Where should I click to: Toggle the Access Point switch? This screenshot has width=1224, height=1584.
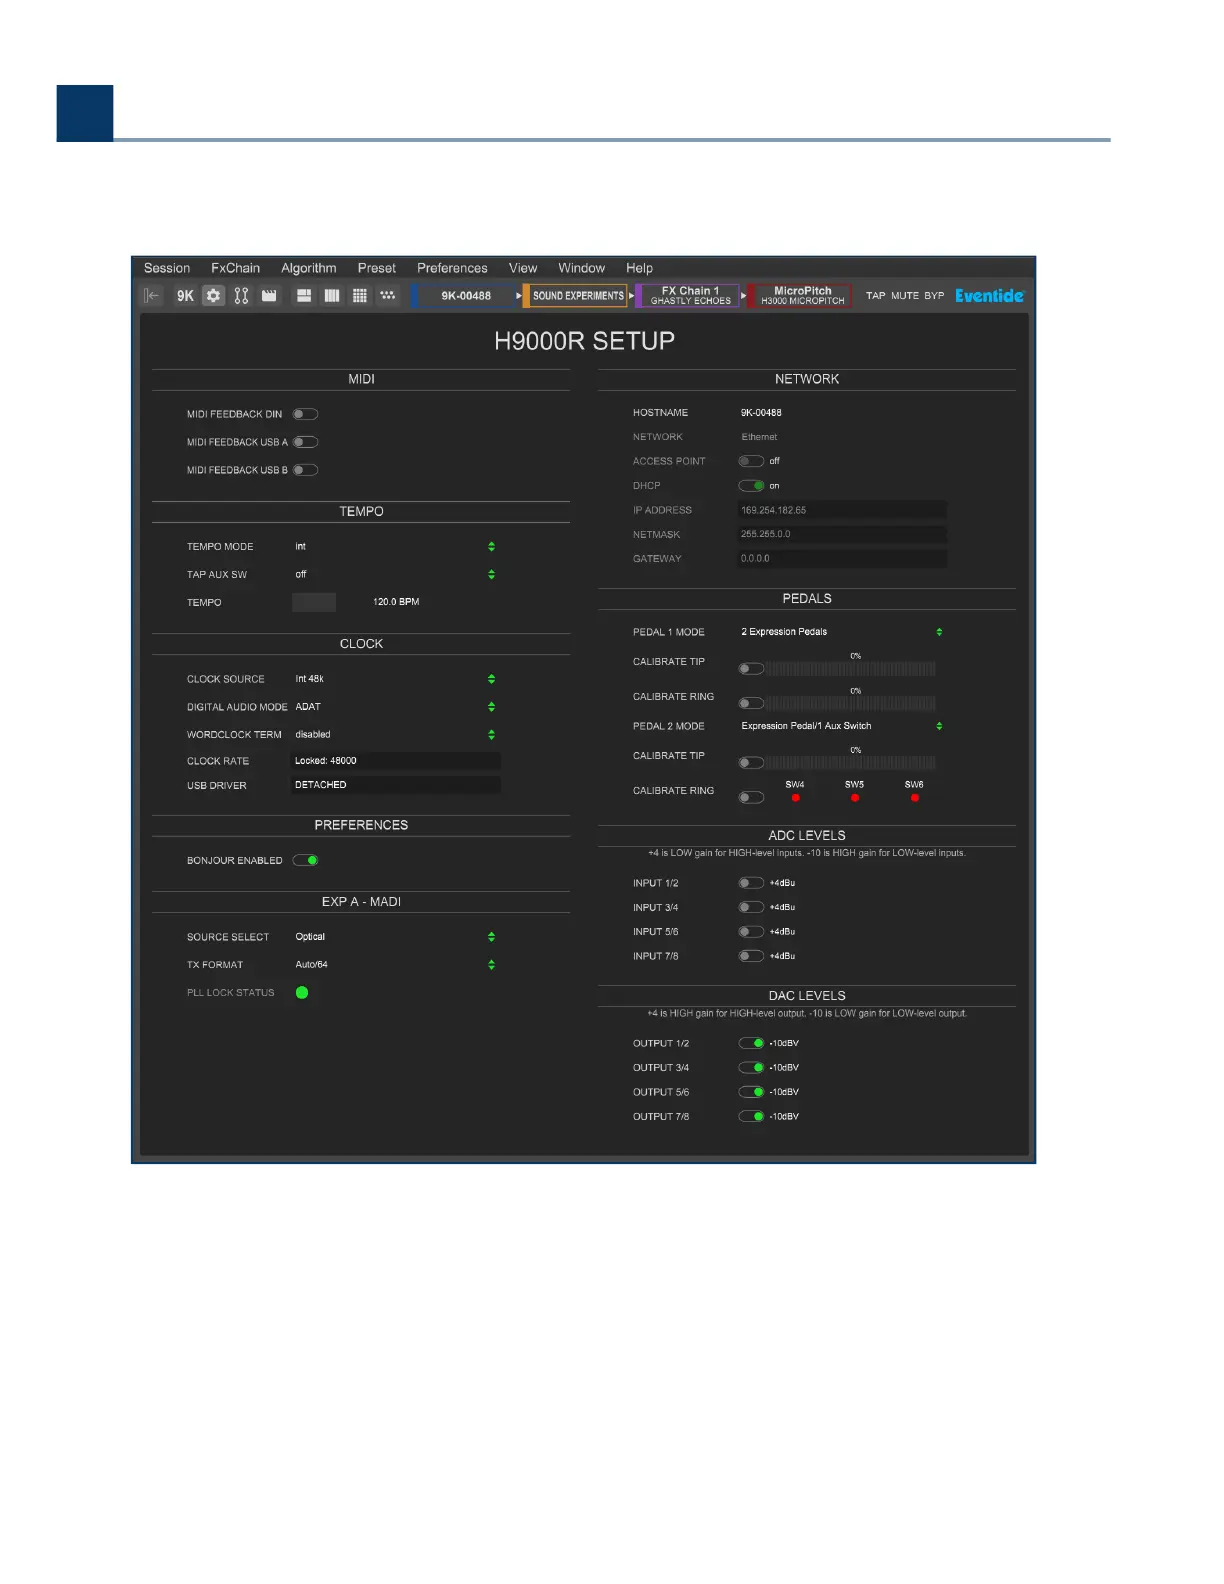tap(751, 461)
